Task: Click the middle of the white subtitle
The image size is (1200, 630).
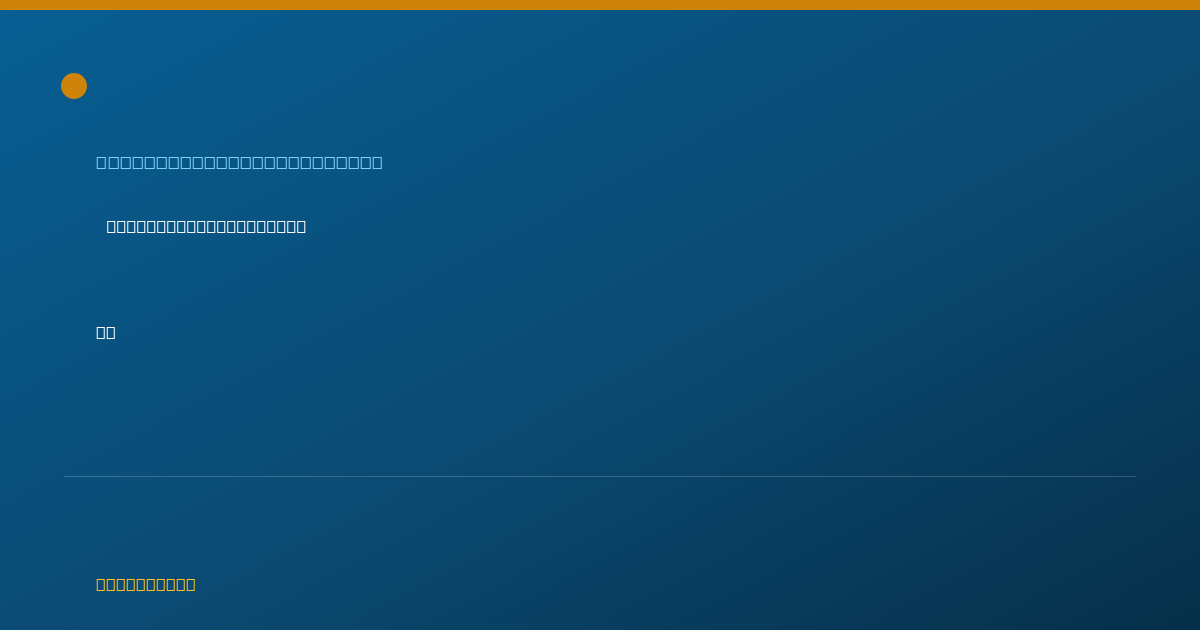Action: (206, 227)
